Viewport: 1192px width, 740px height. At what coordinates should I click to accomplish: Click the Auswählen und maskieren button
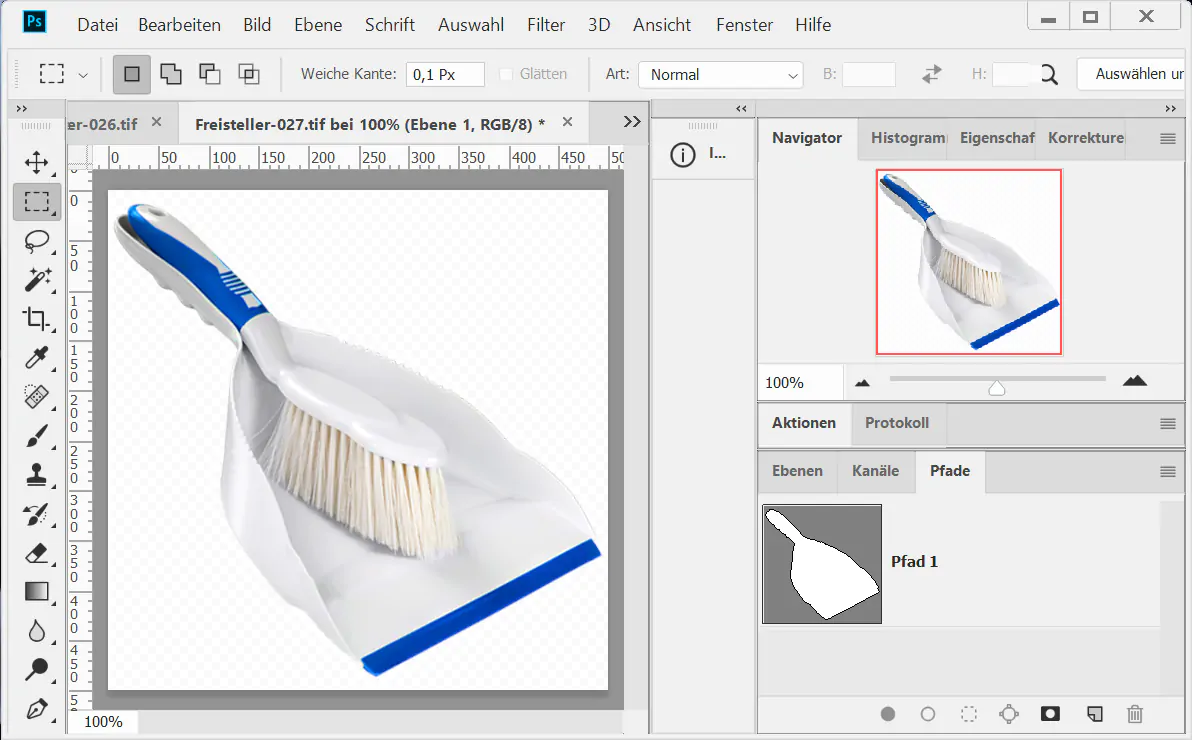(1134, 74)
